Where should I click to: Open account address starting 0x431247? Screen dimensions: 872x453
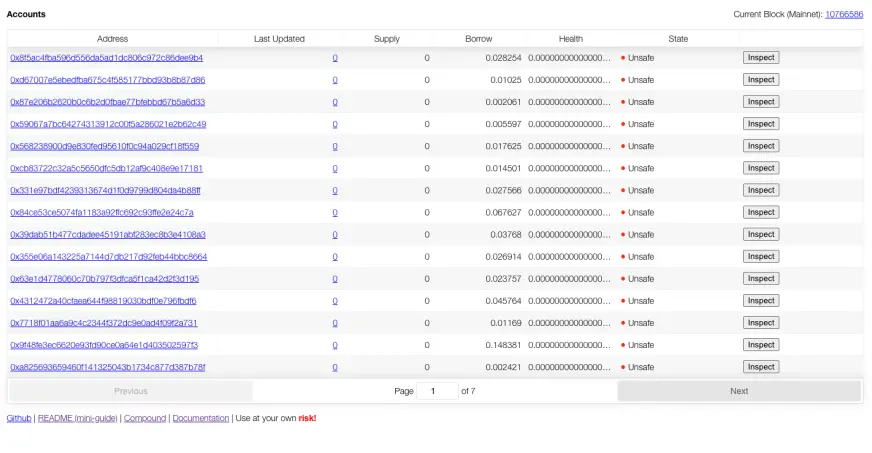(x=103, y=301)
